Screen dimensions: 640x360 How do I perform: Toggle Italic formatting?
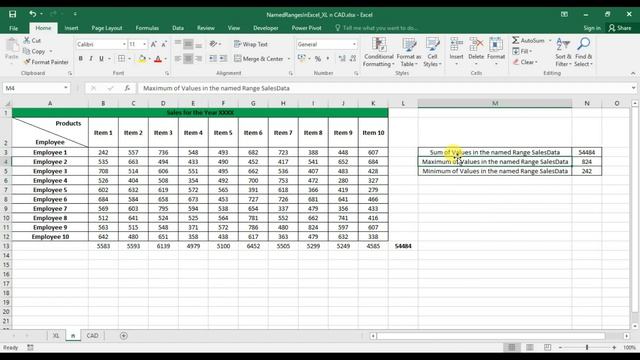pyautogui.click(x=91, y=59)
